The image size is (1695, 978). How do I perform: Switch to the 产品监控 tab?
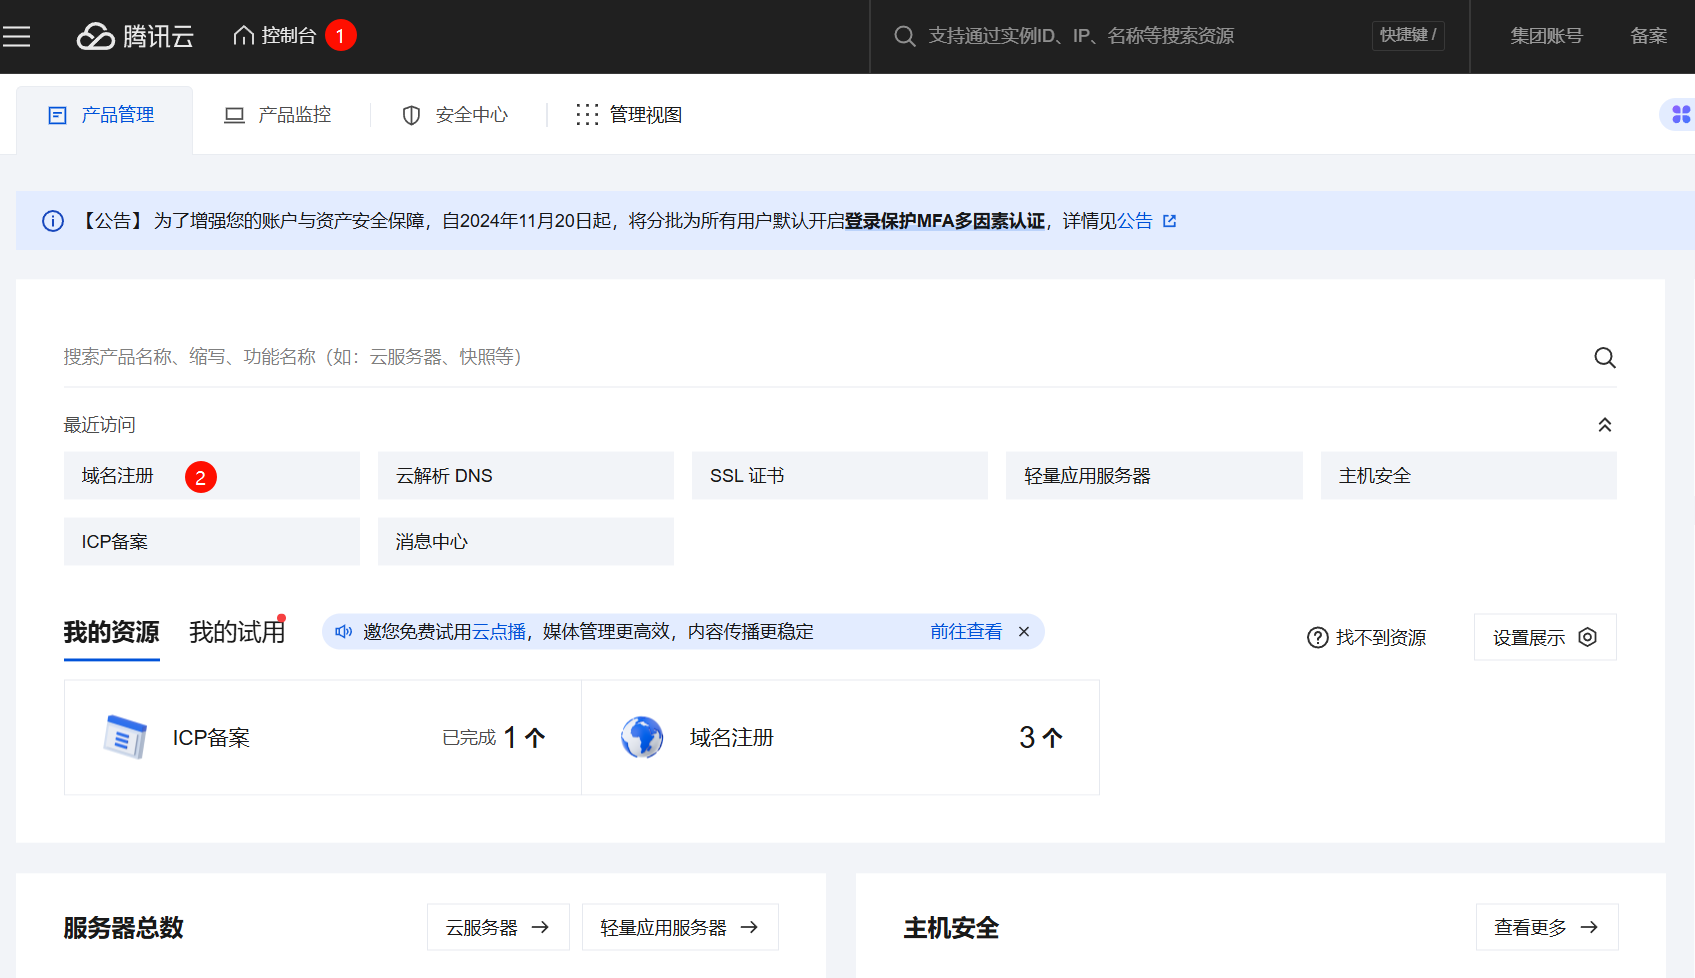(278, 115)
